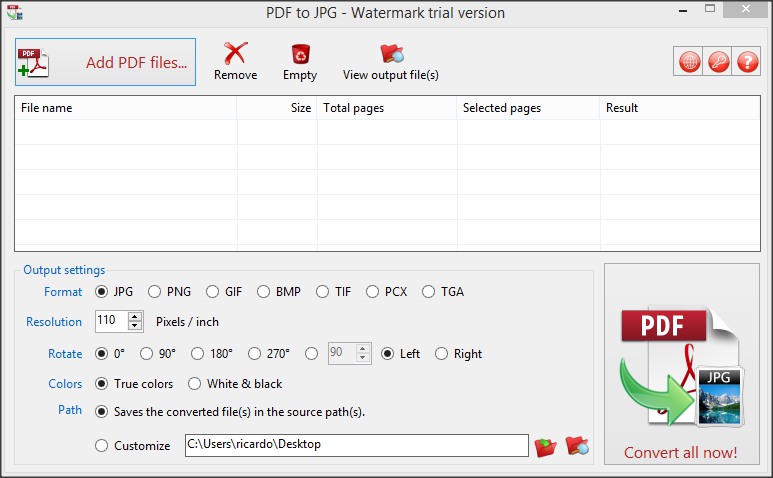This screenshot has height=478, width=773.
Task: Click the output path text field
Action: pyautogui.click(x=357, y=445)
